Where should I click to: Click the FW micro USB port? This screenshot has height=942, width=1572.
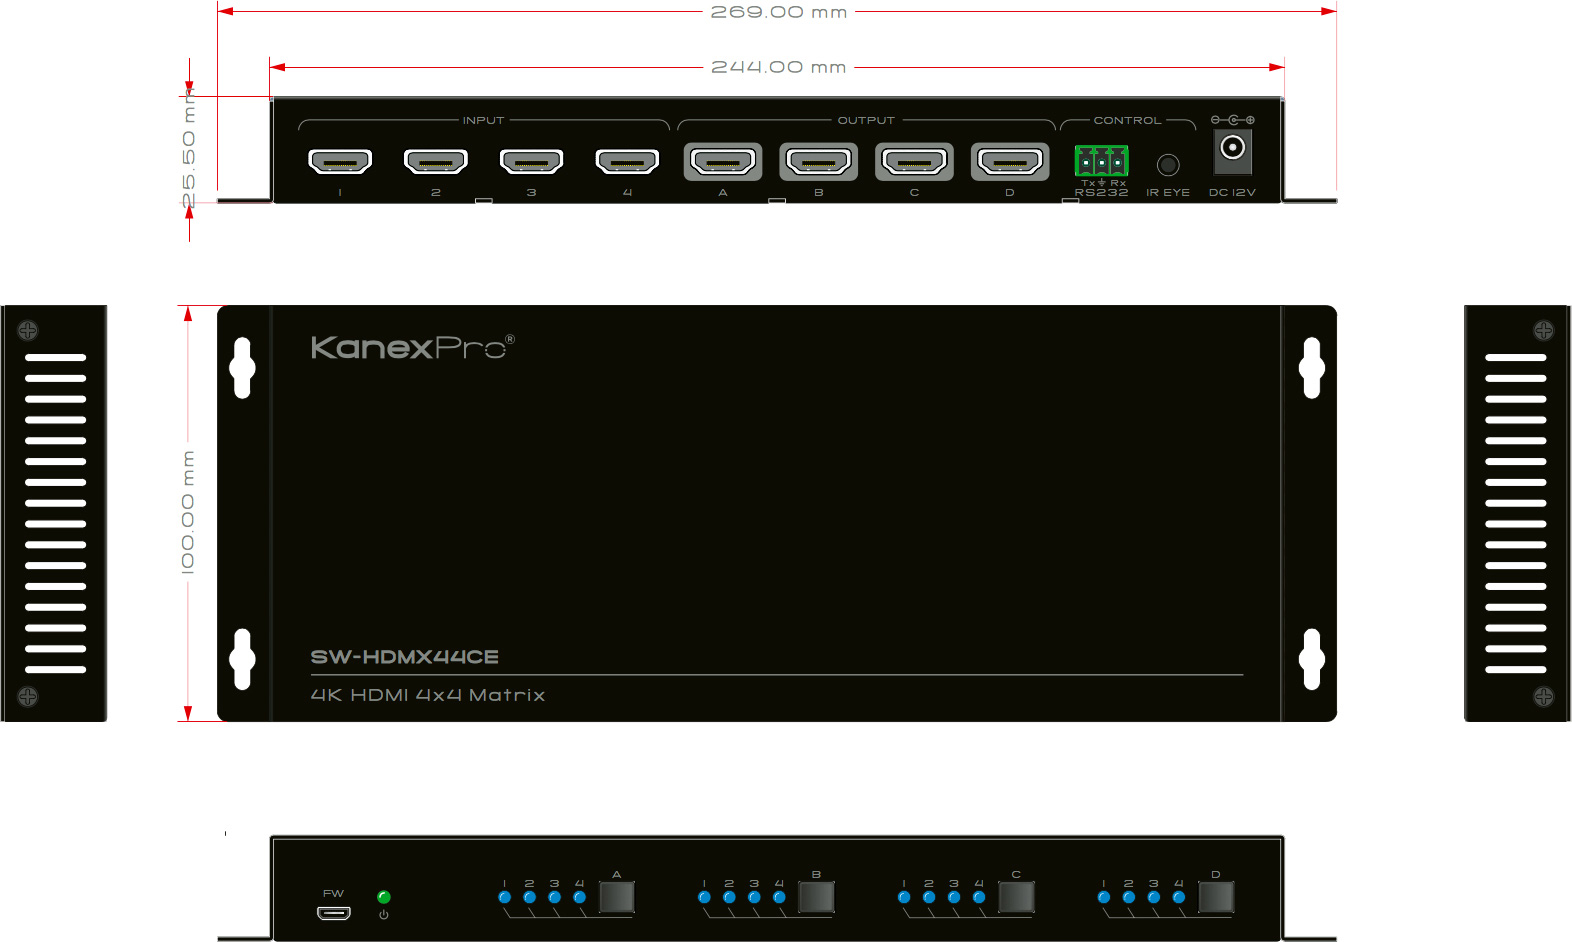[334, 913]
